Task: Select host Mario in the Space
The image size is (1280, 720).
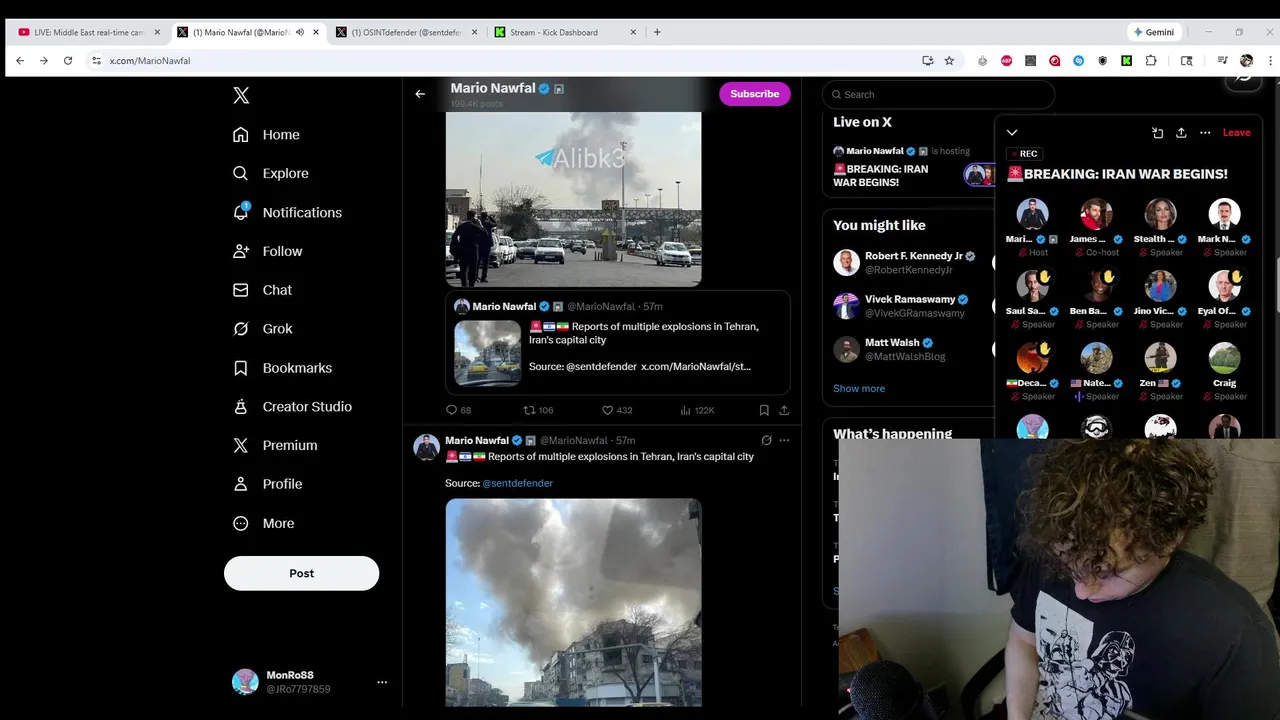Action: 1032,228
